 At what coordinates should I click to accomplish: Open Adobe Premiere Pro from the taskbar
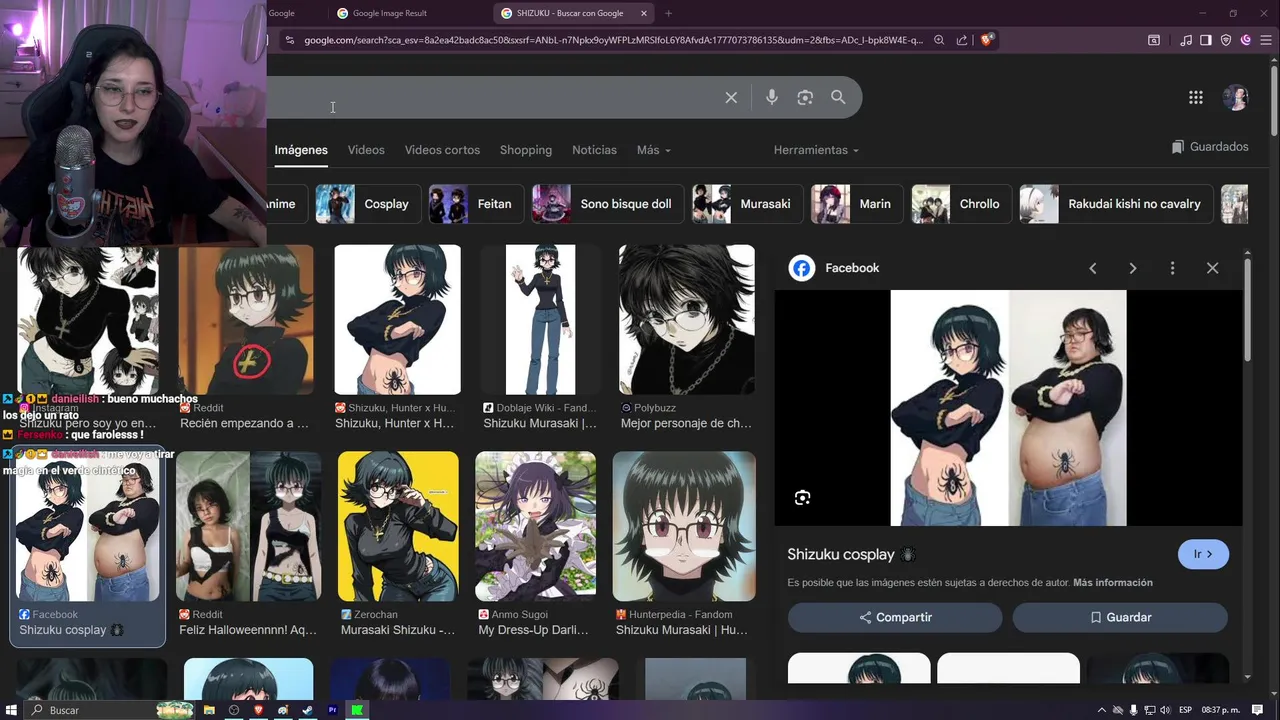[x=332, y=710]
